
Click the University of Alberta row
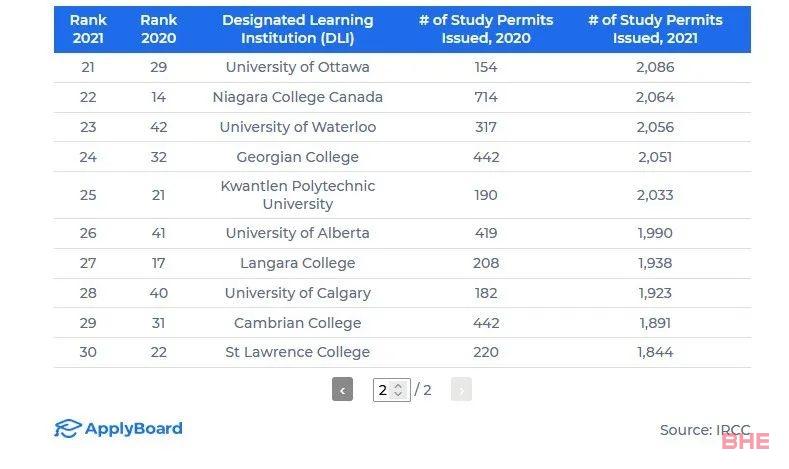coord(403,233)
